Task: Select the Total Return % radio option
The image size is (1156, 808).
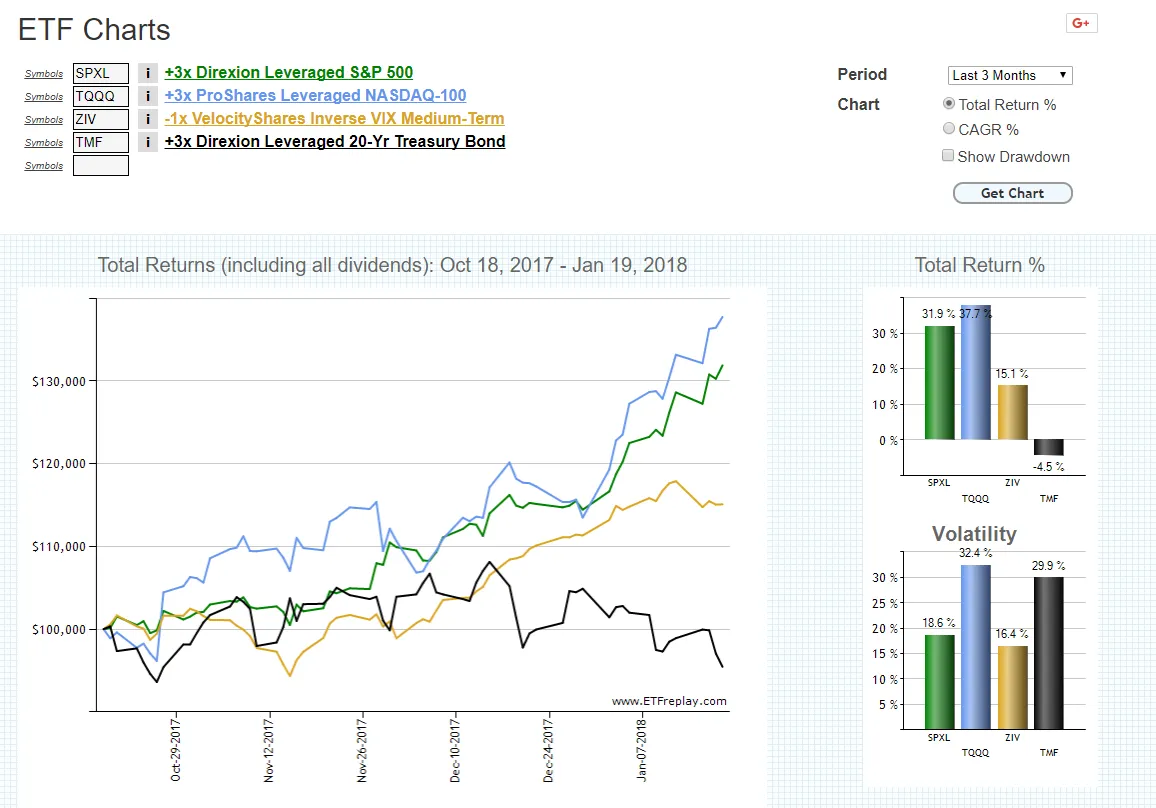Action: [949, 104]
